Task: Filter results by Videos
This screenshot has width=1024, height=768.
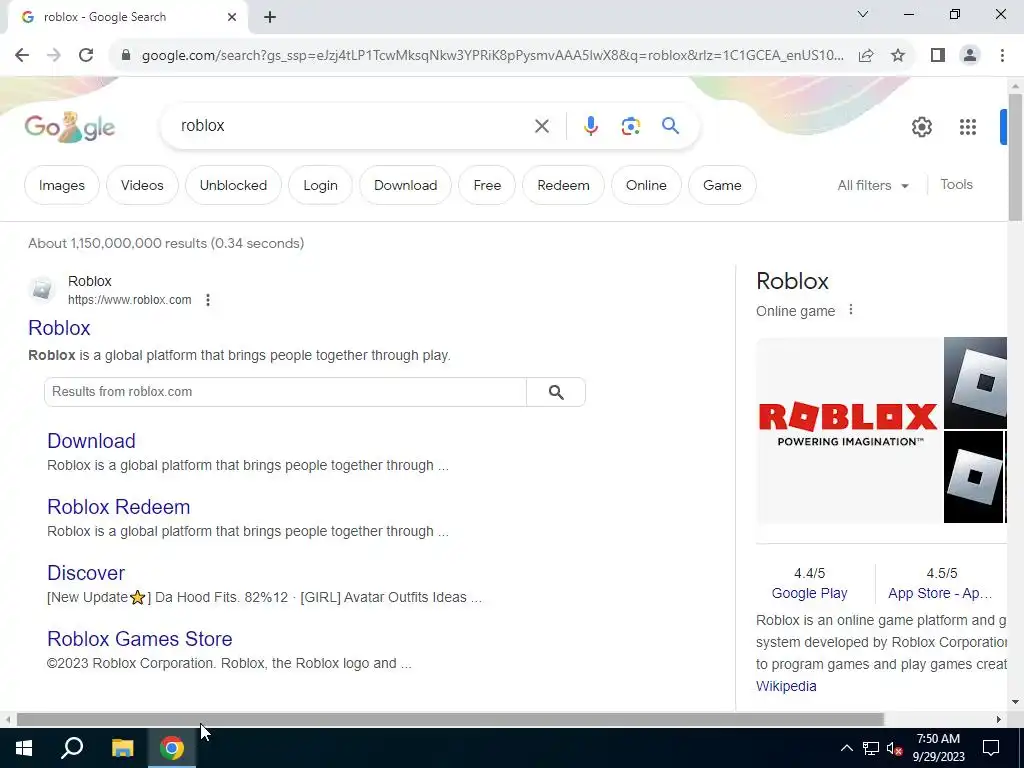Action: (142, 185)
